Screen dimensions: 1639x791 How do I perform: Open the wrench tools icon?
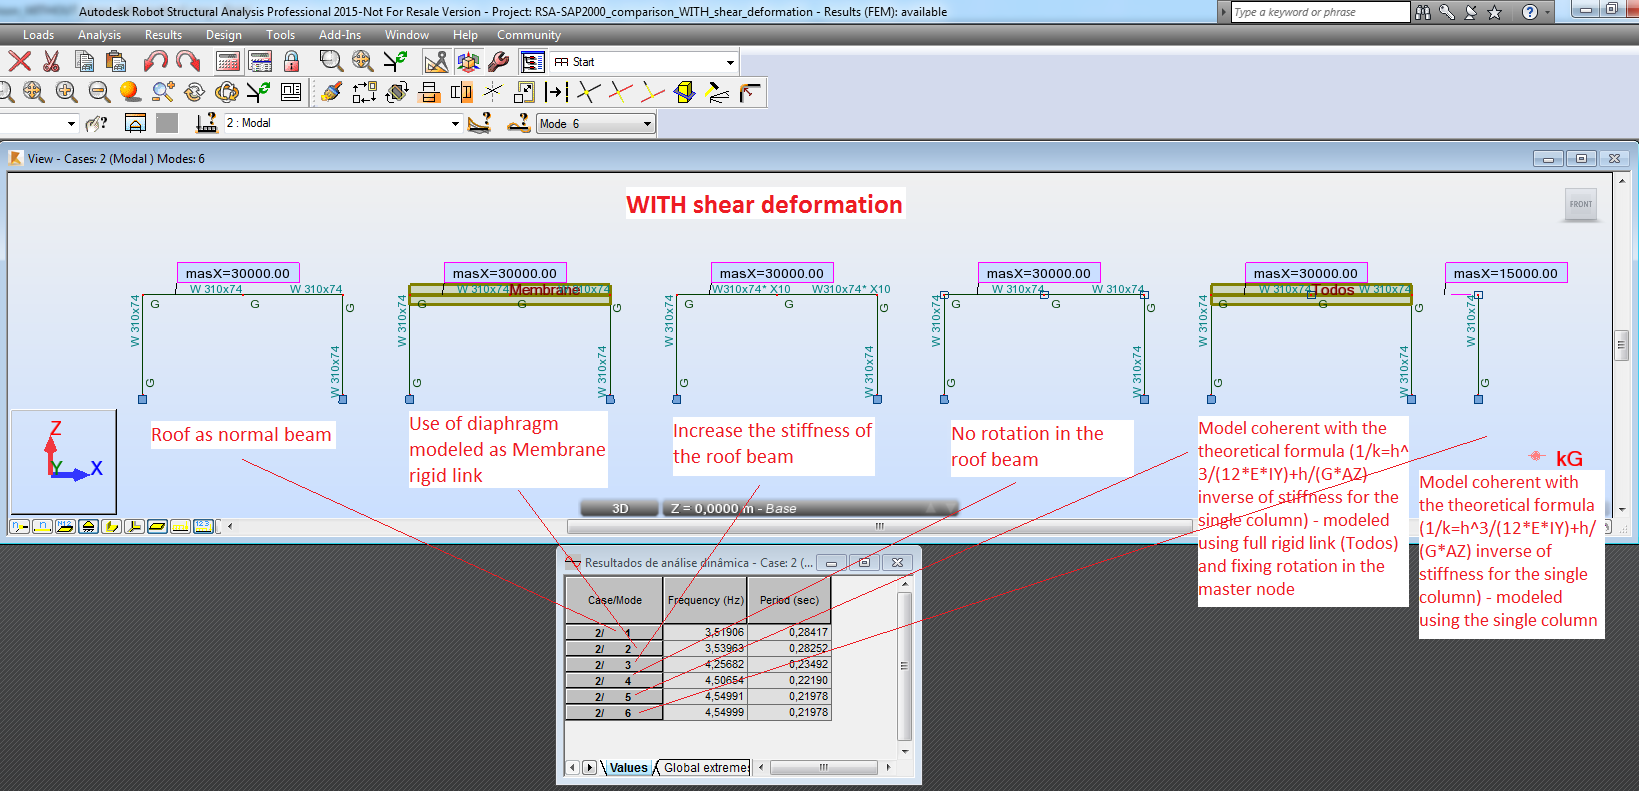point(499,62)
